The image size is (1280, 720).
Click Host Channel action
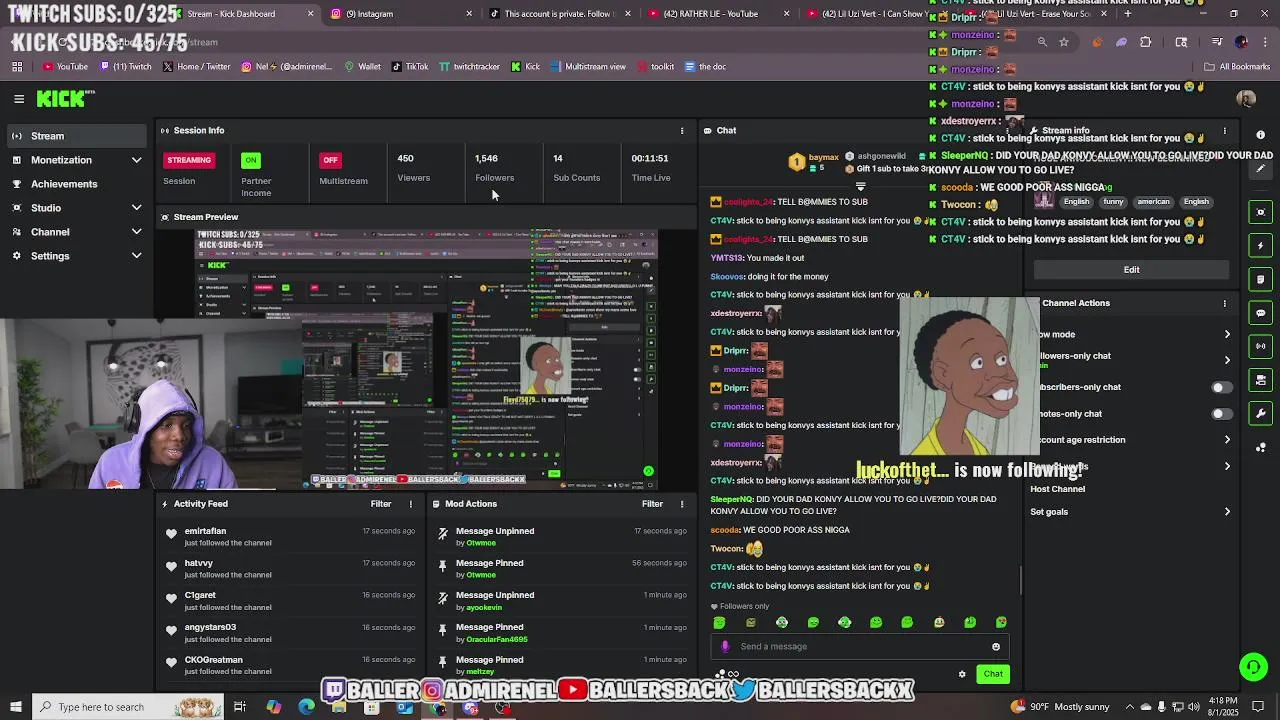tap(1057, 490)
